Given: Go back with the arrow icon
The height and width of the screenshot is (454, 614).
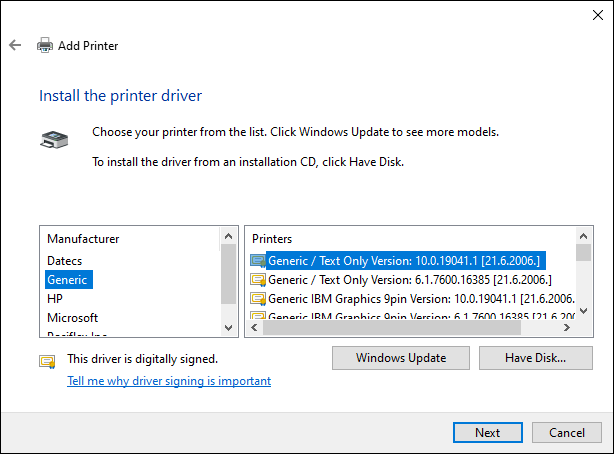Looking at the screenshot, I should point(15,45).
